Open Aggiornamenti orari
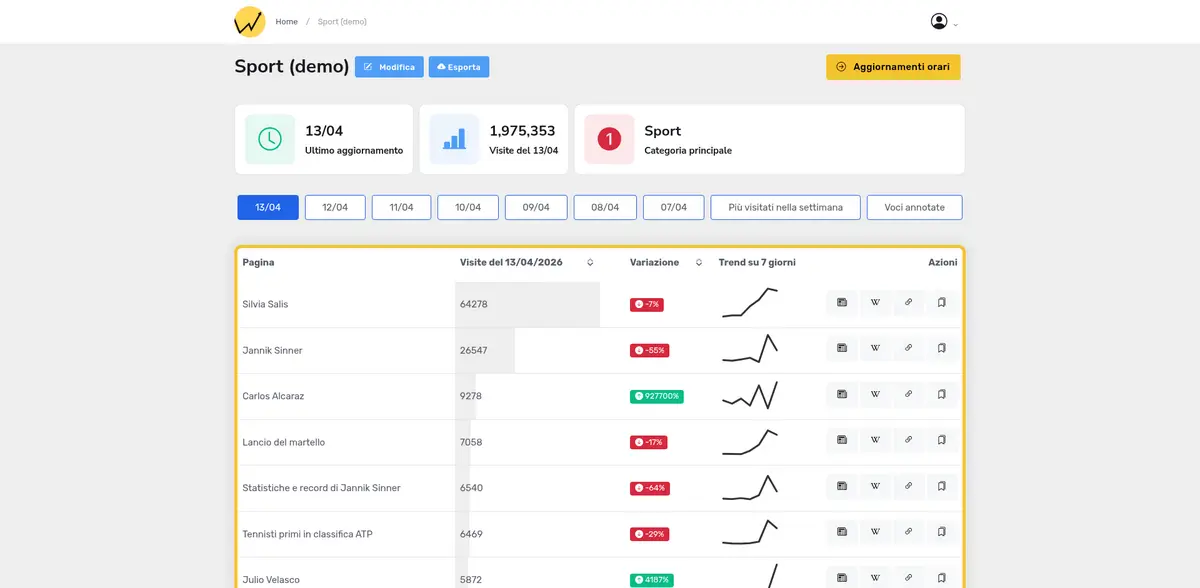Screen dimensions: 1200x588 pyautogui.click(x=893, y=67)
